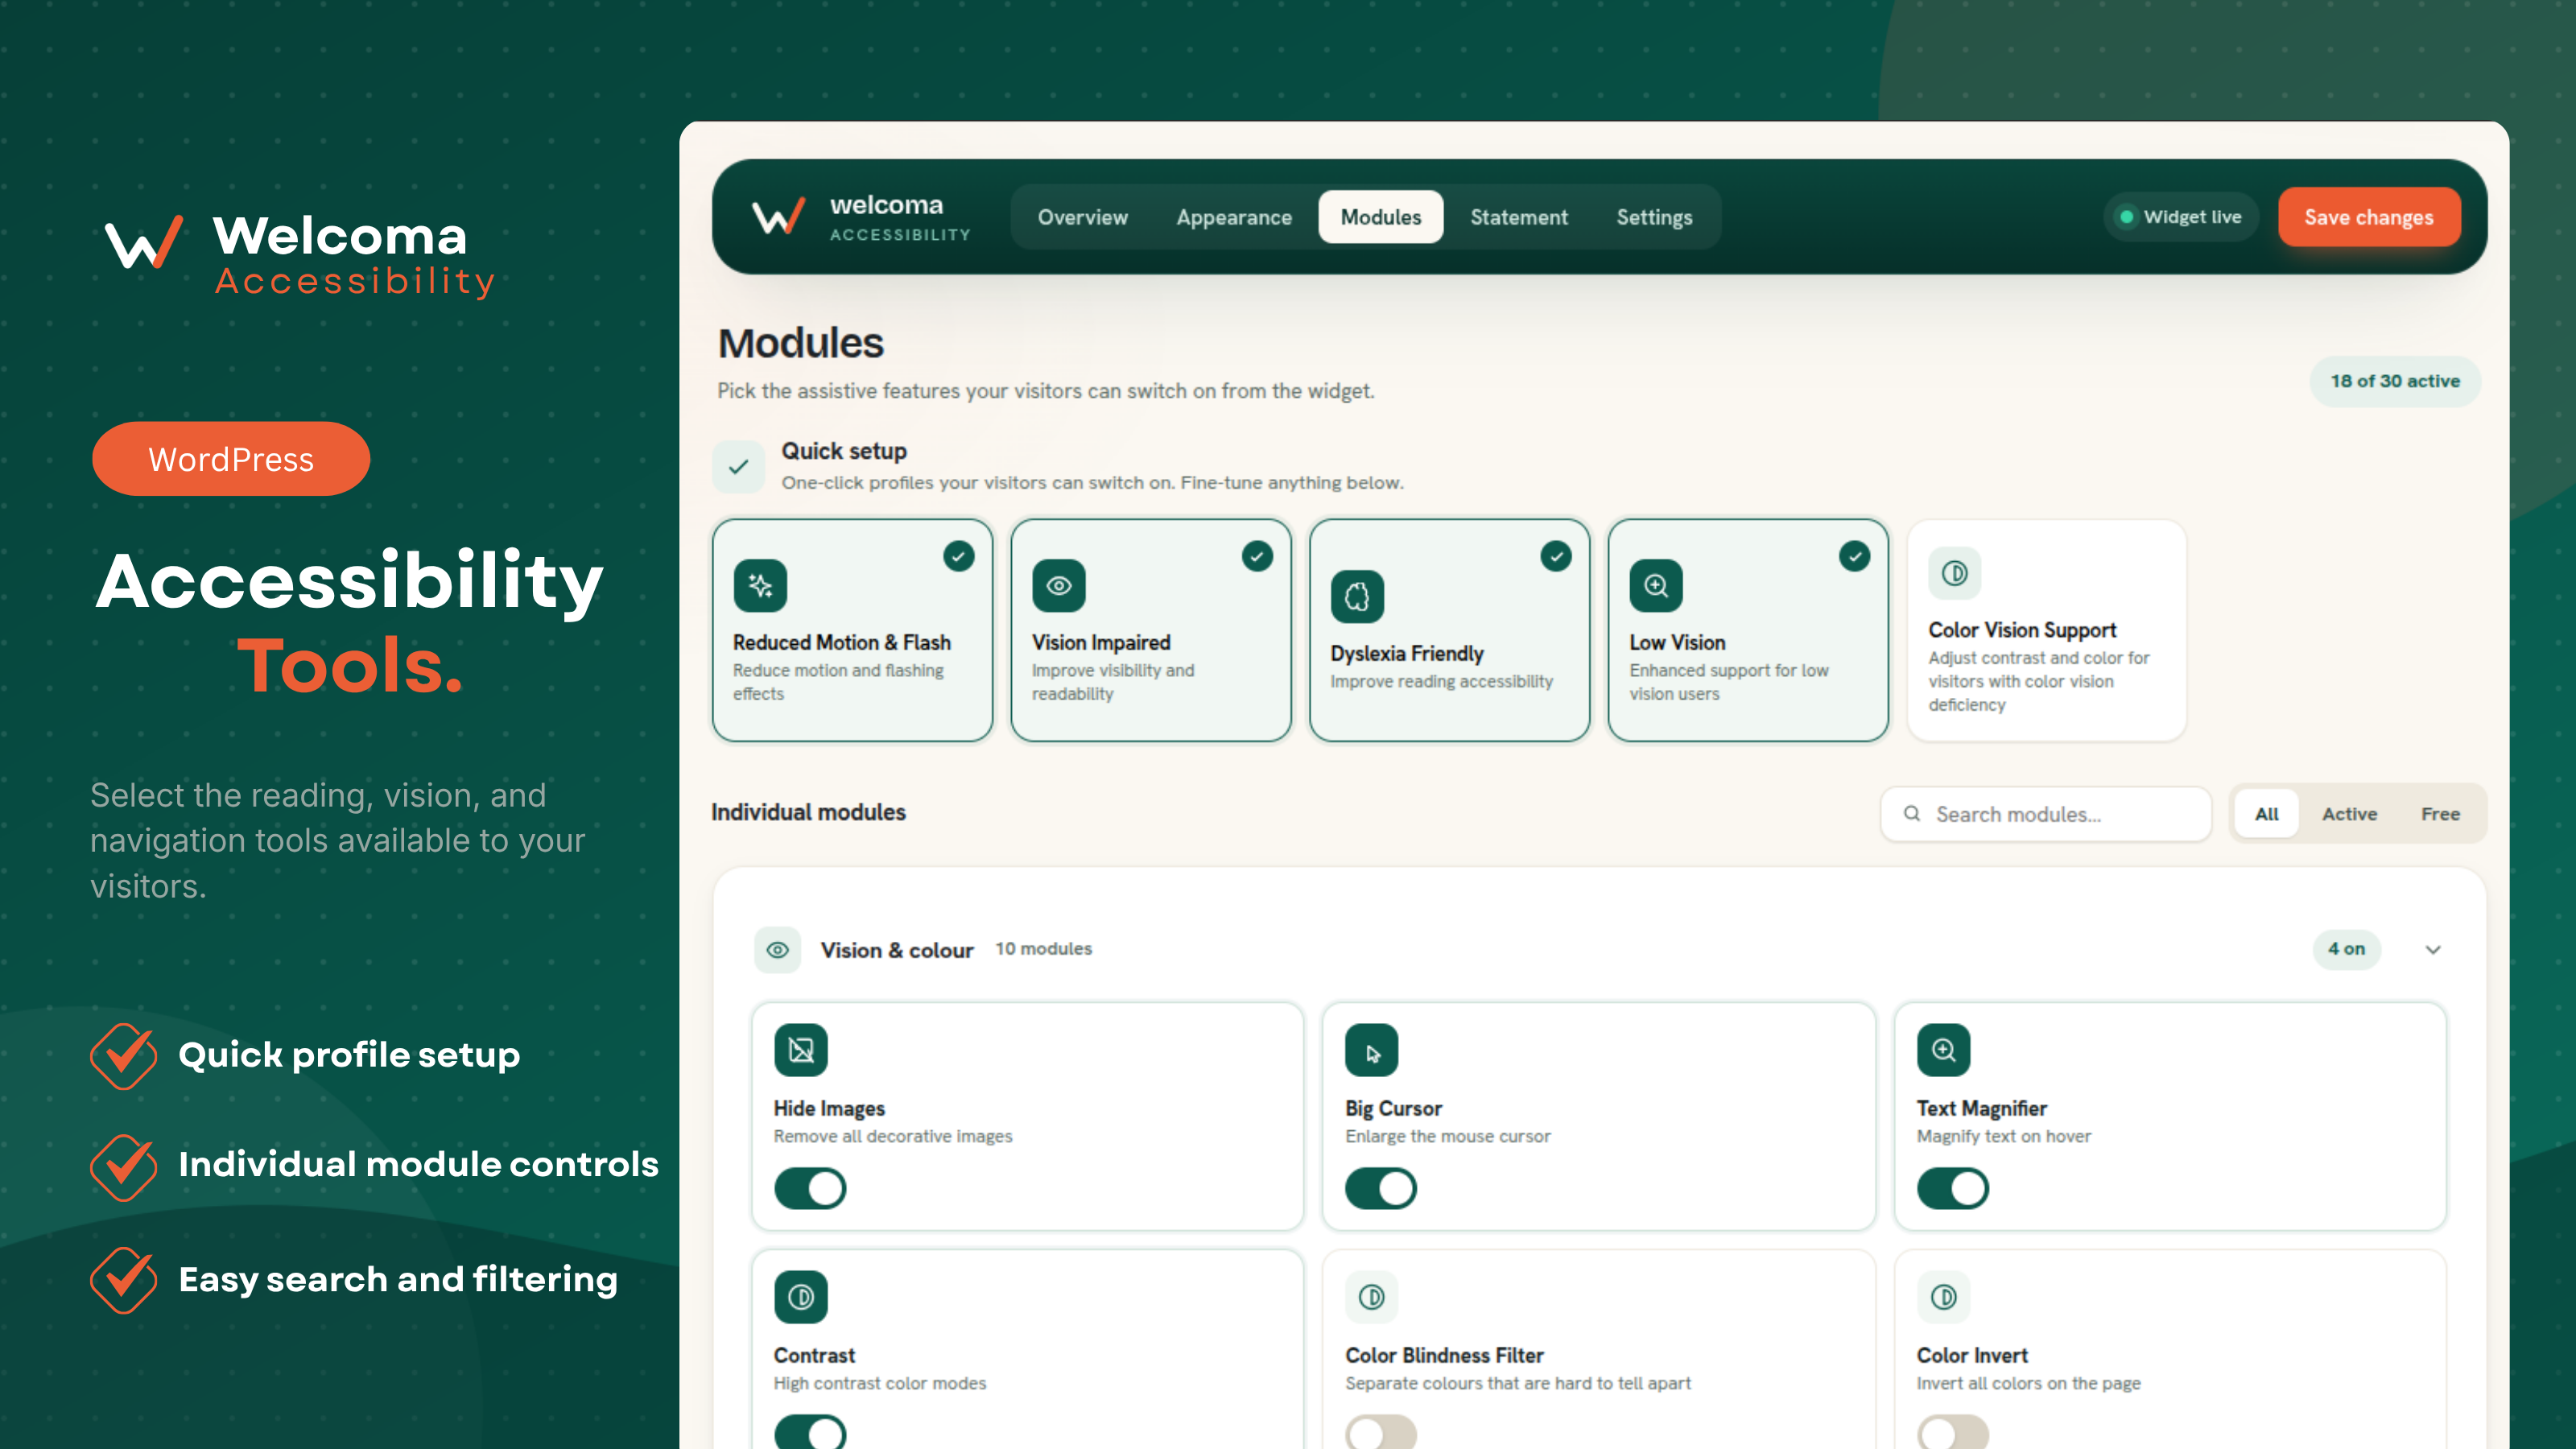Enable the Color Invert toggle

pyautogui.click(x=1953, y=1432)
